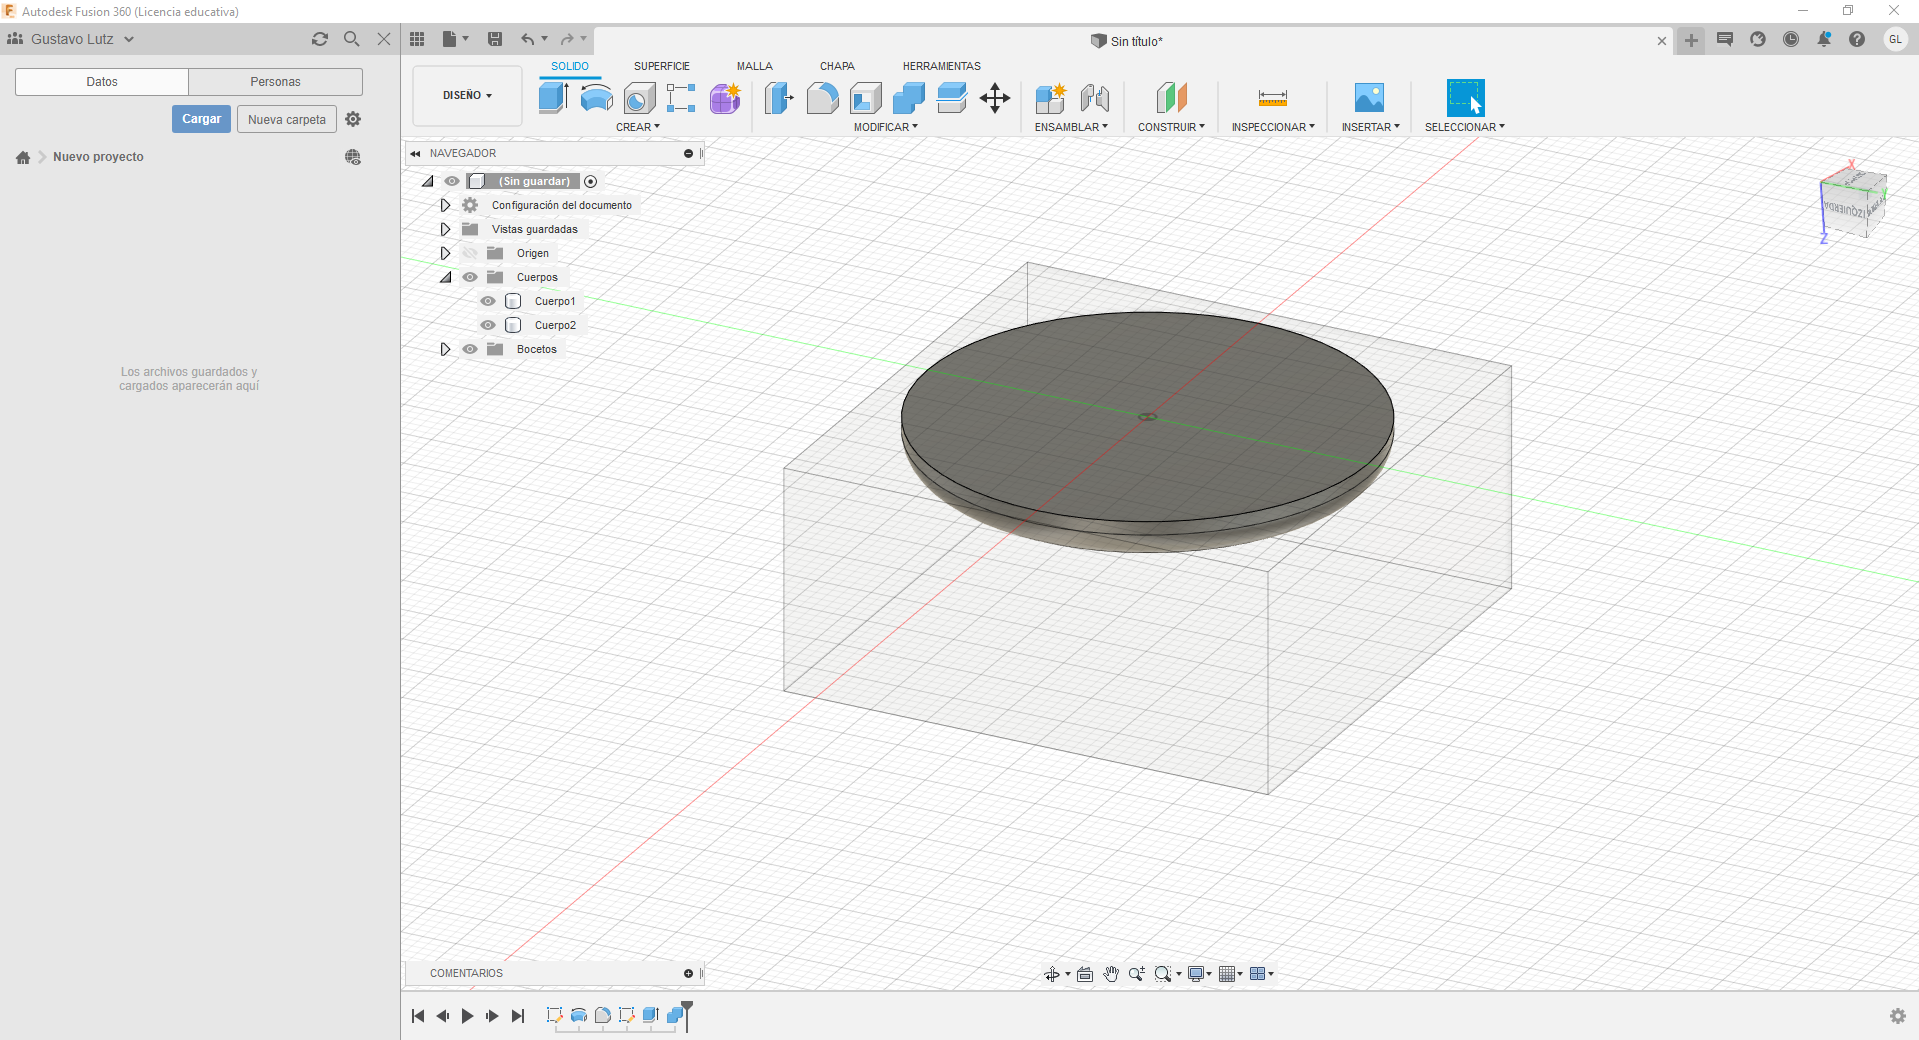Activate the (Sin guardar) component radio button
1919x1040 pixels.
pos(591,181)
